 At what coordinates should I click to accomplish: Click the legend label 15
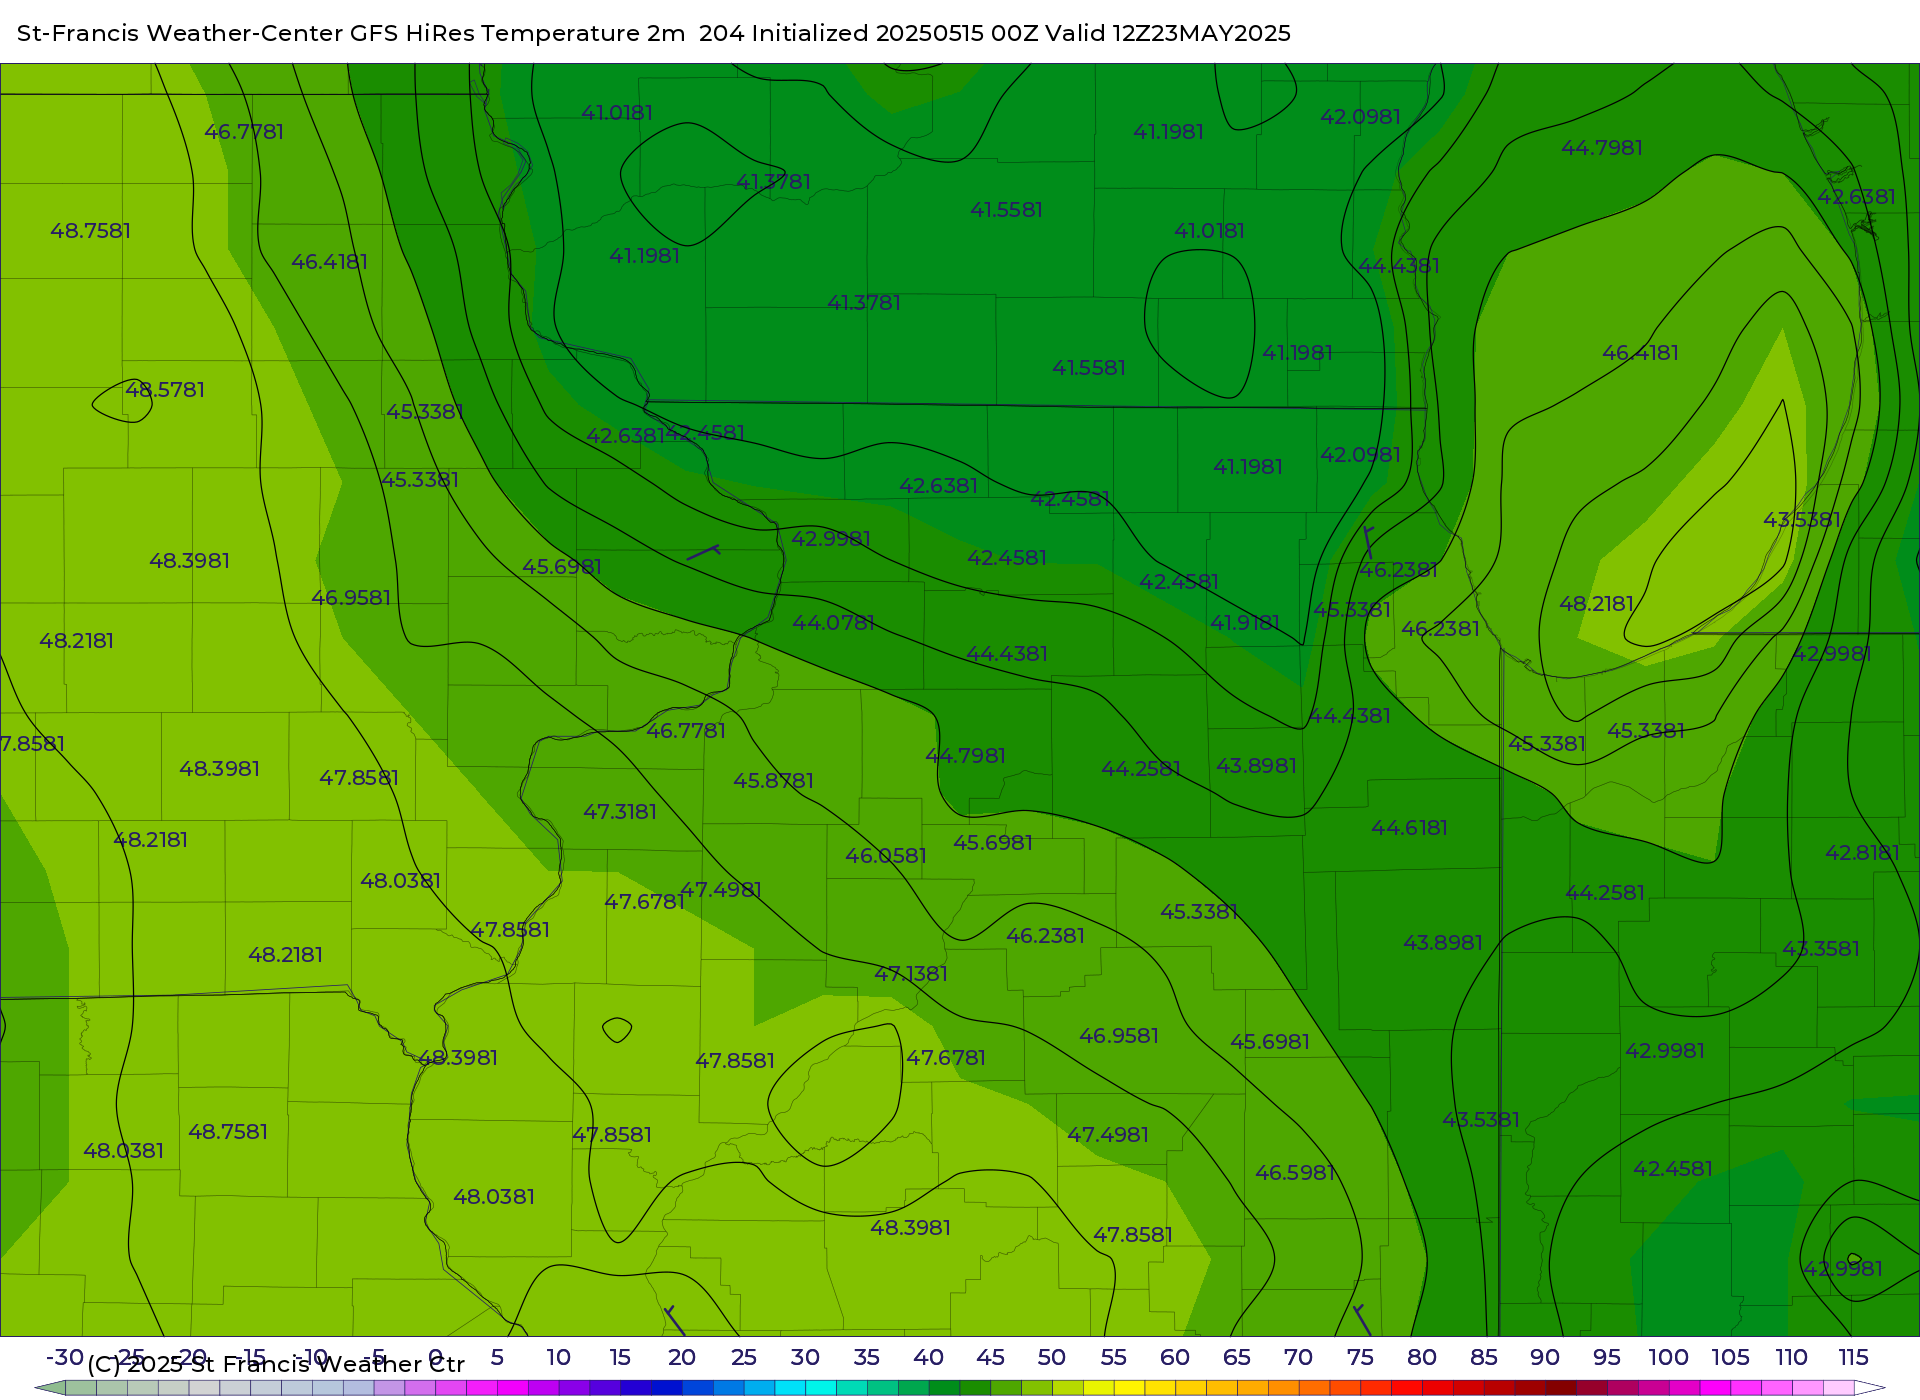pos(620,1358)
